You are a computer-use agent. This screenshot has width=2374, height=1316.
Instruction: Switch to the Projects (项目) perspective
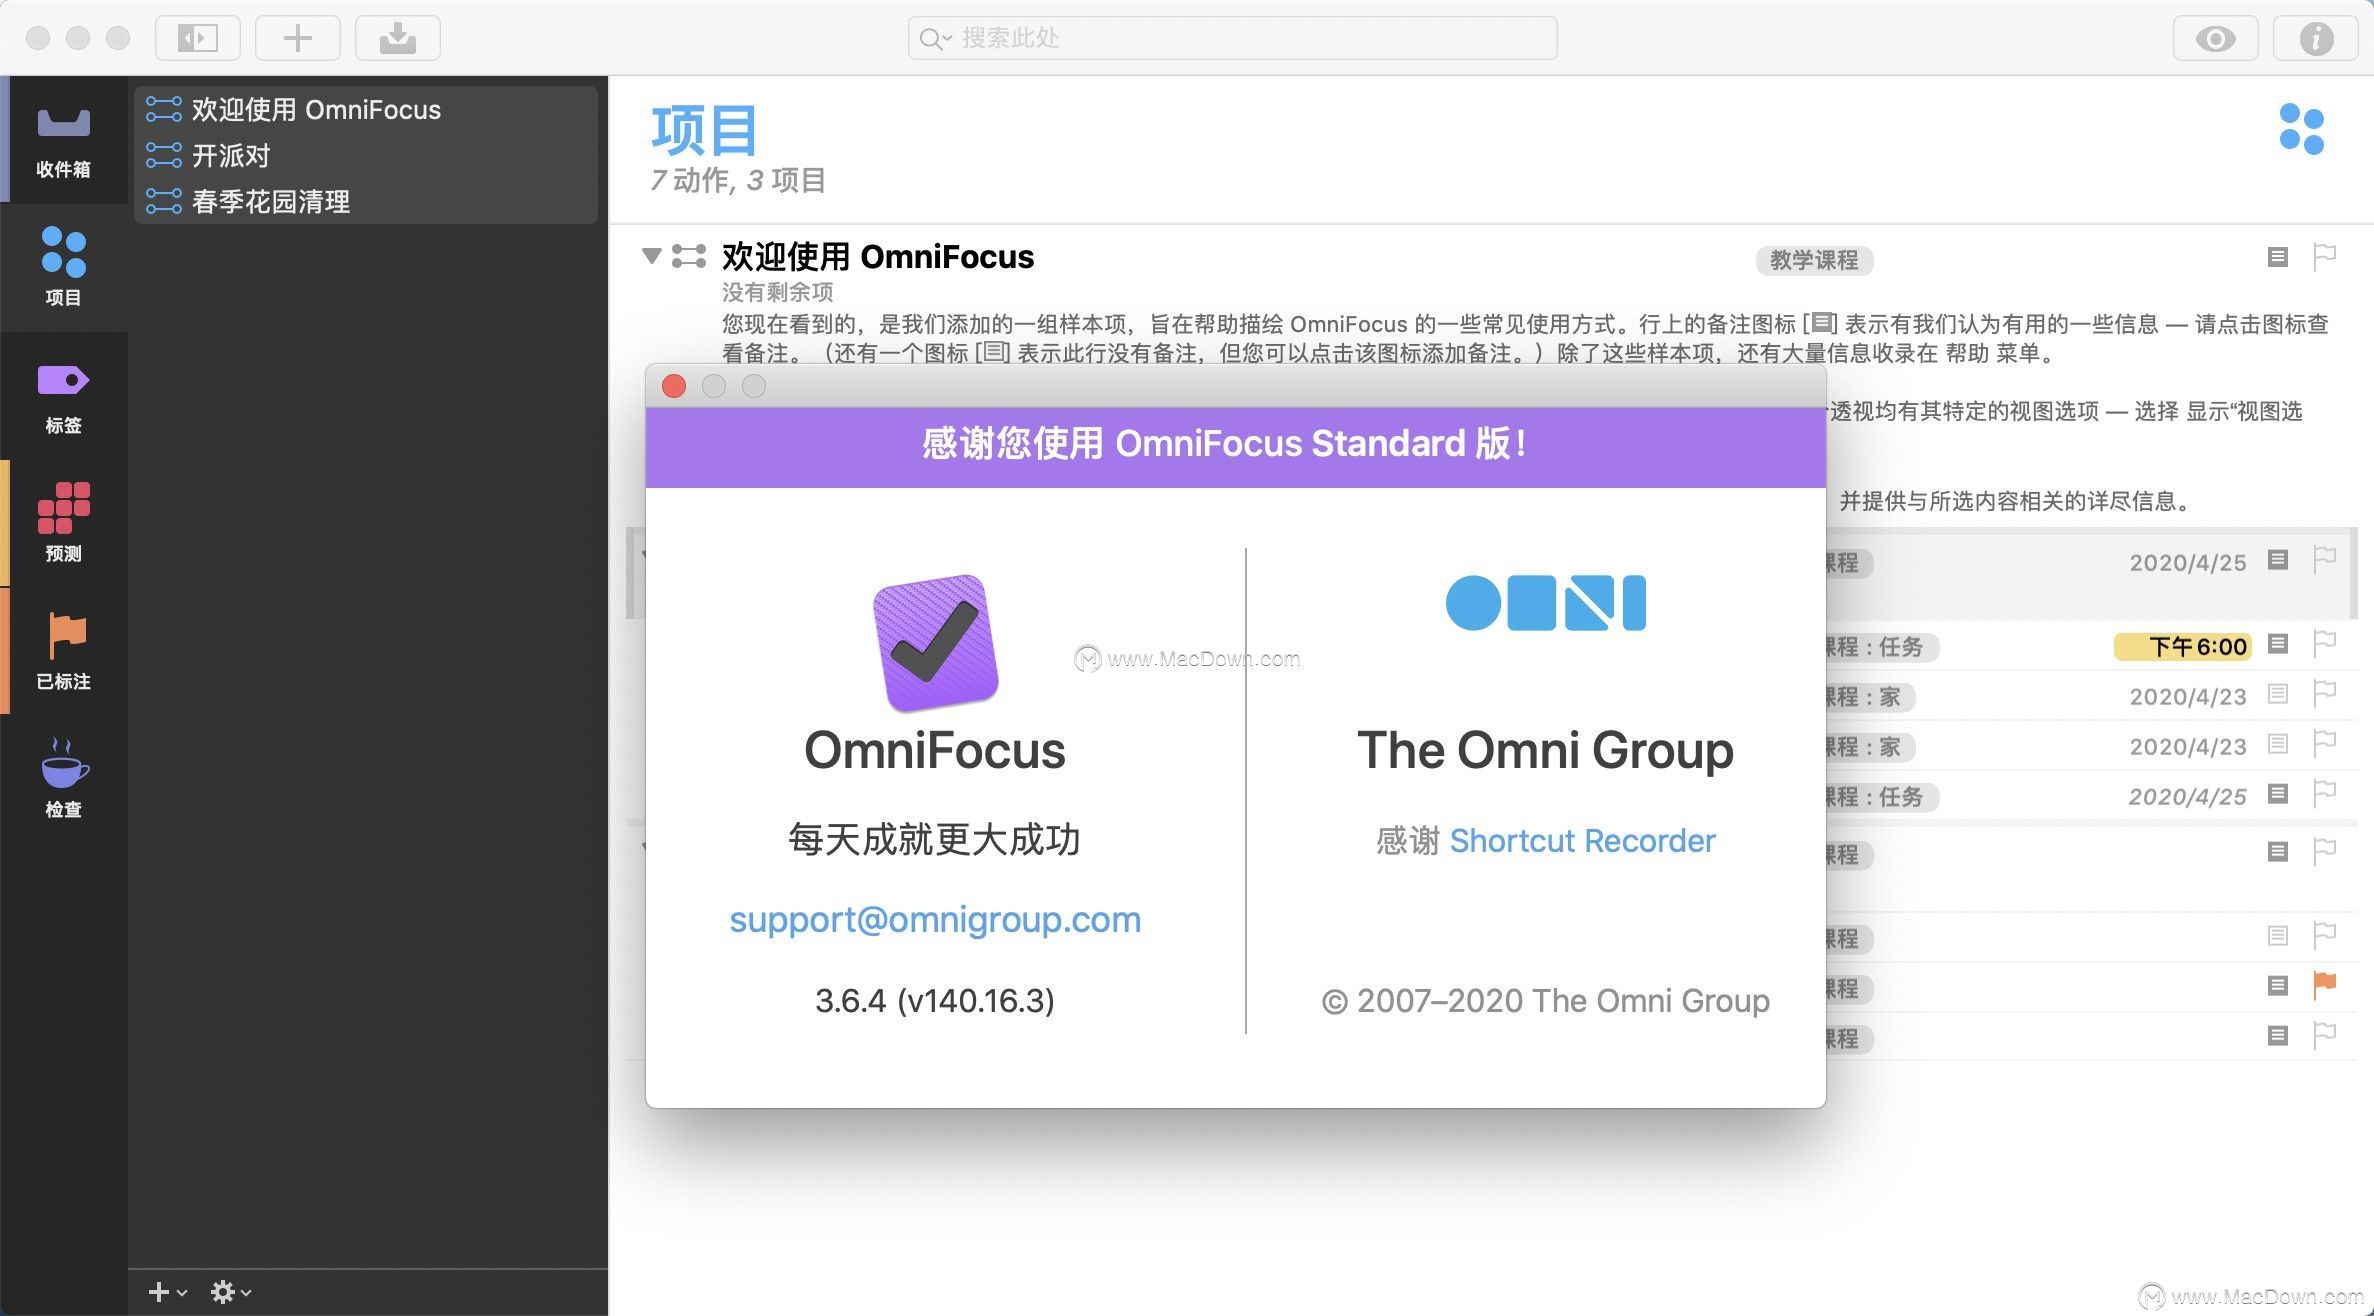tap(64, 267)
